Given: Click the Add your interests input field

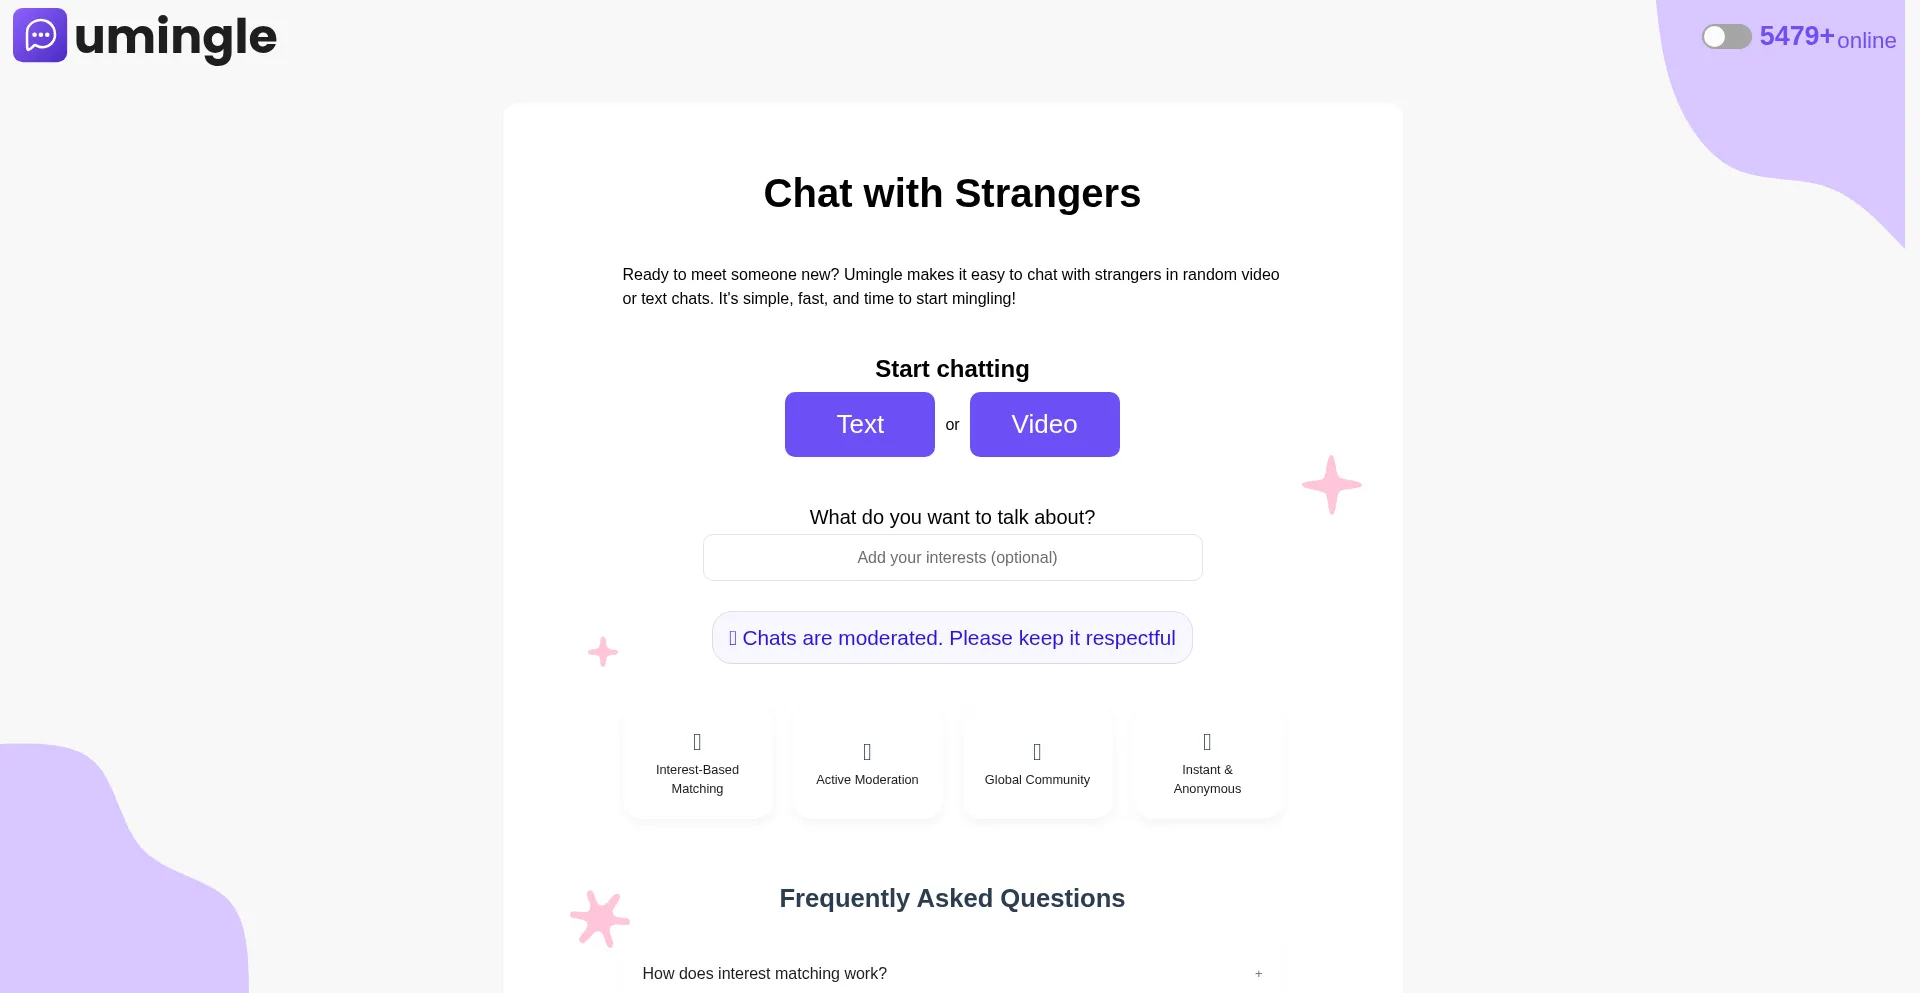Looking at the screenshot, I should tap(952, 558).
